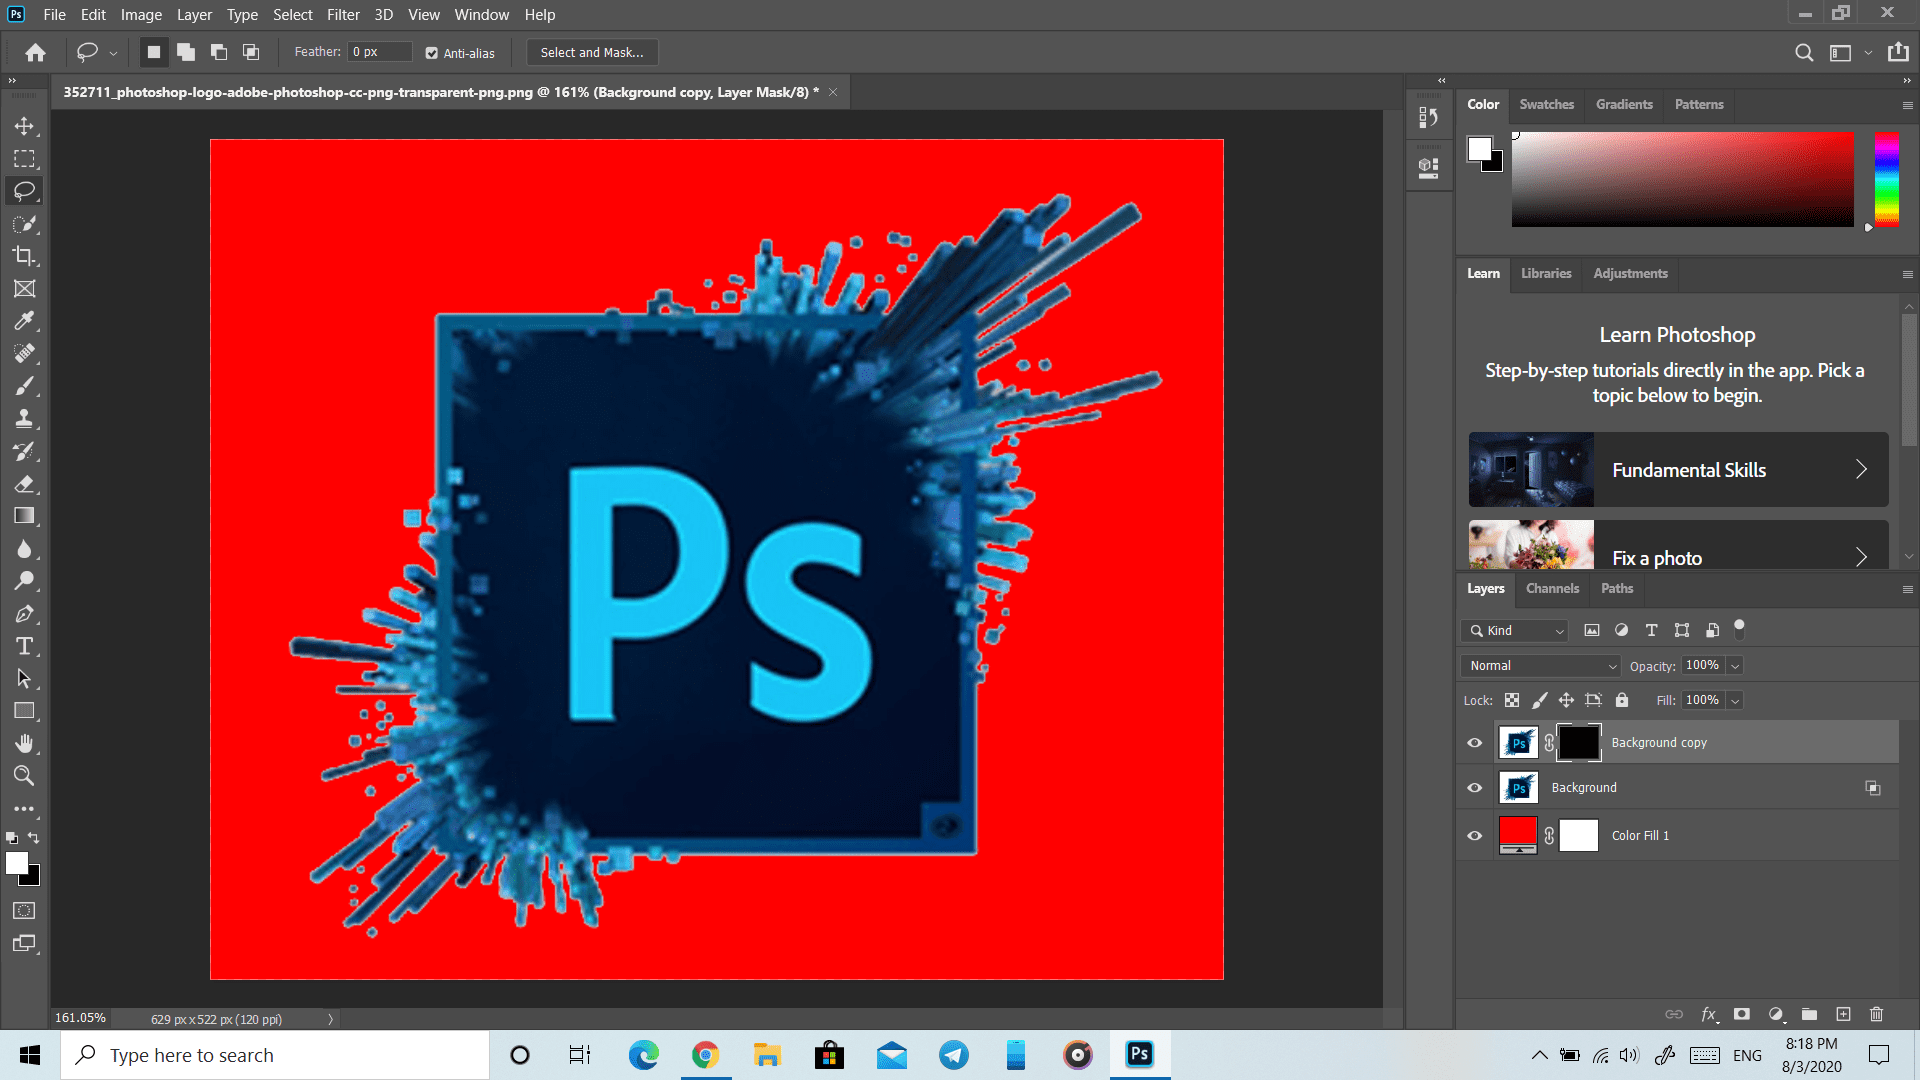Open the Fill dropdown arrow

tap(1736, 701)
